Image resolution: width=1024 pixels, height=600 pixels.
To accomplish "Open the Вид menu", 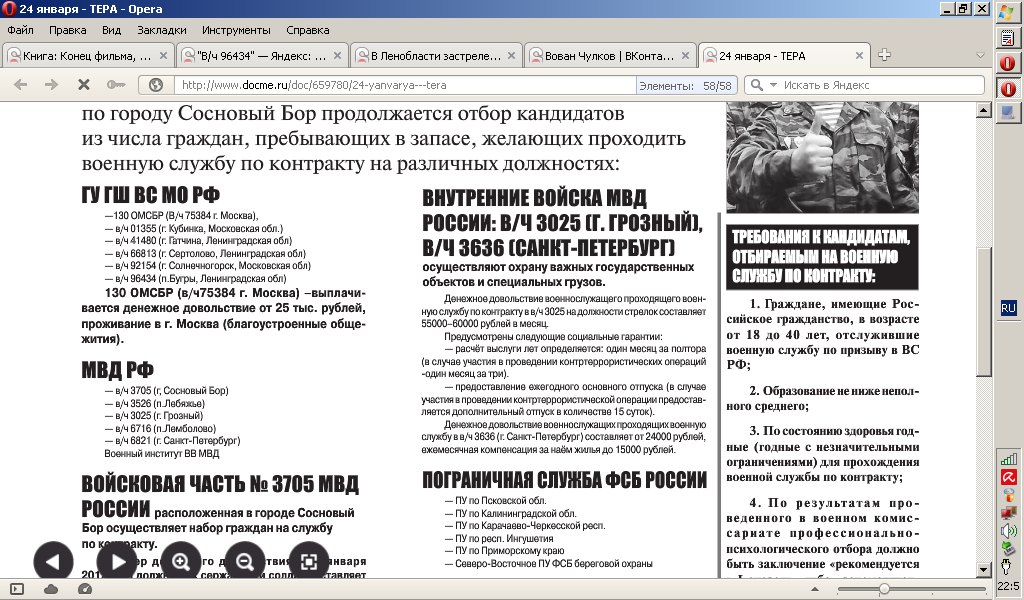I will 112,30.
